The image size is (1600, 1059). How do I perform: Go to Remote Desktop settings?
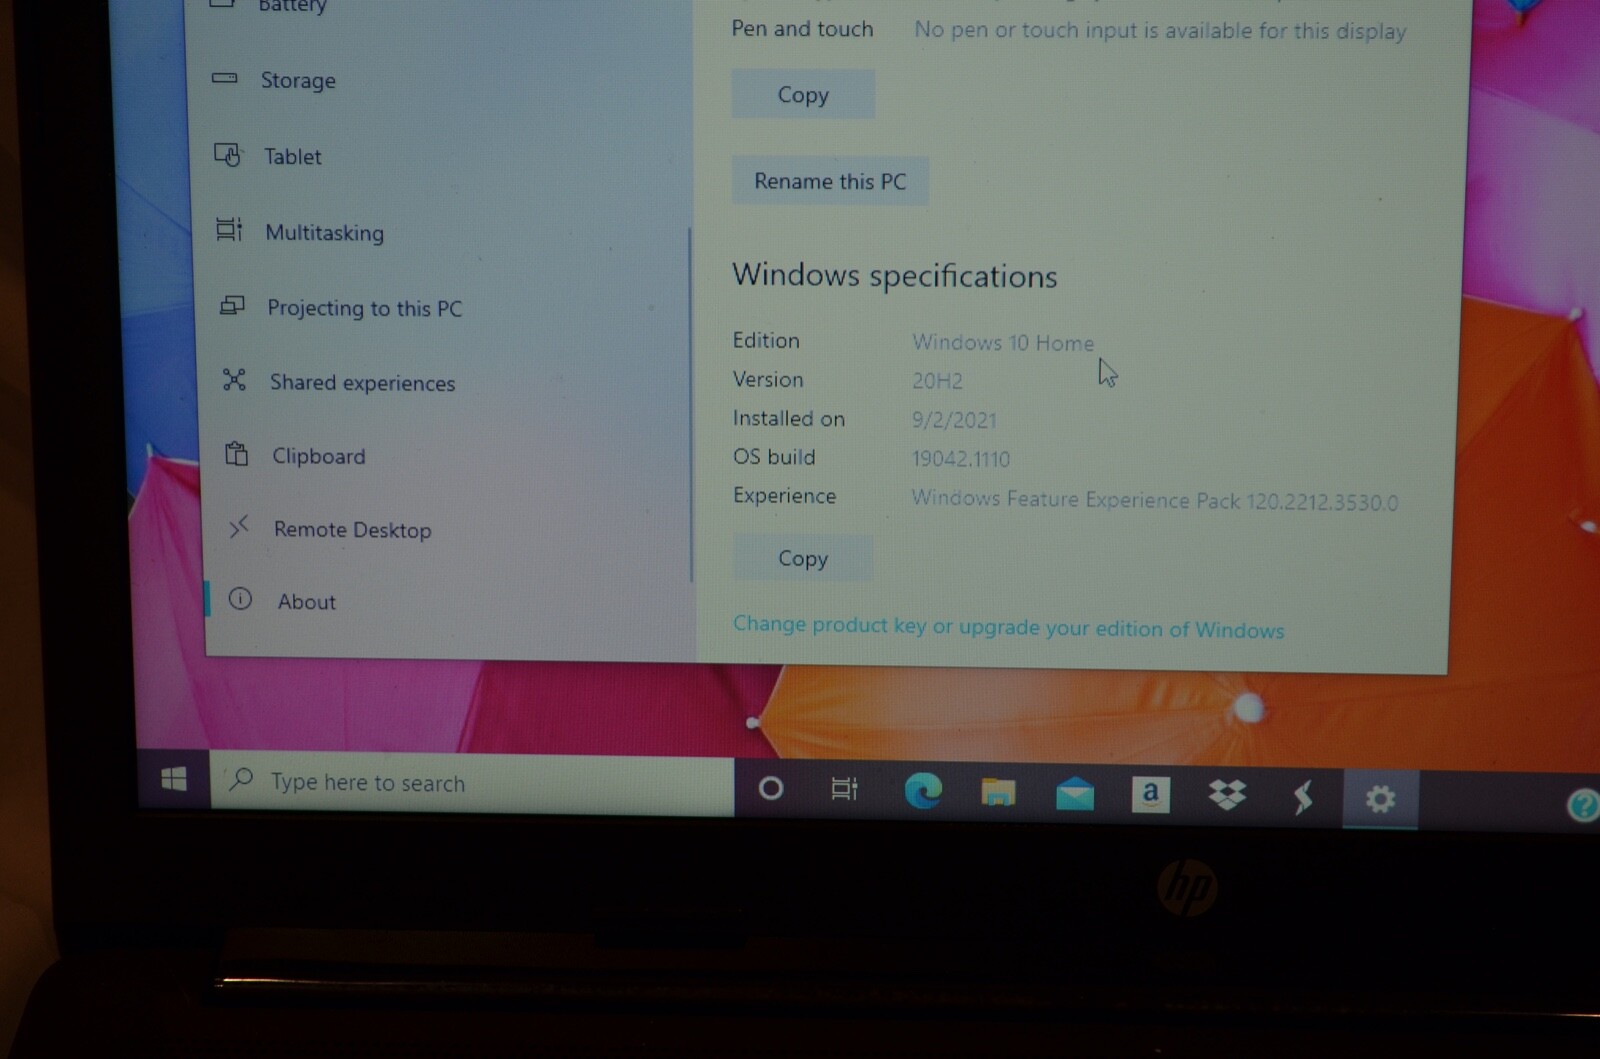[x=352, y=529]
